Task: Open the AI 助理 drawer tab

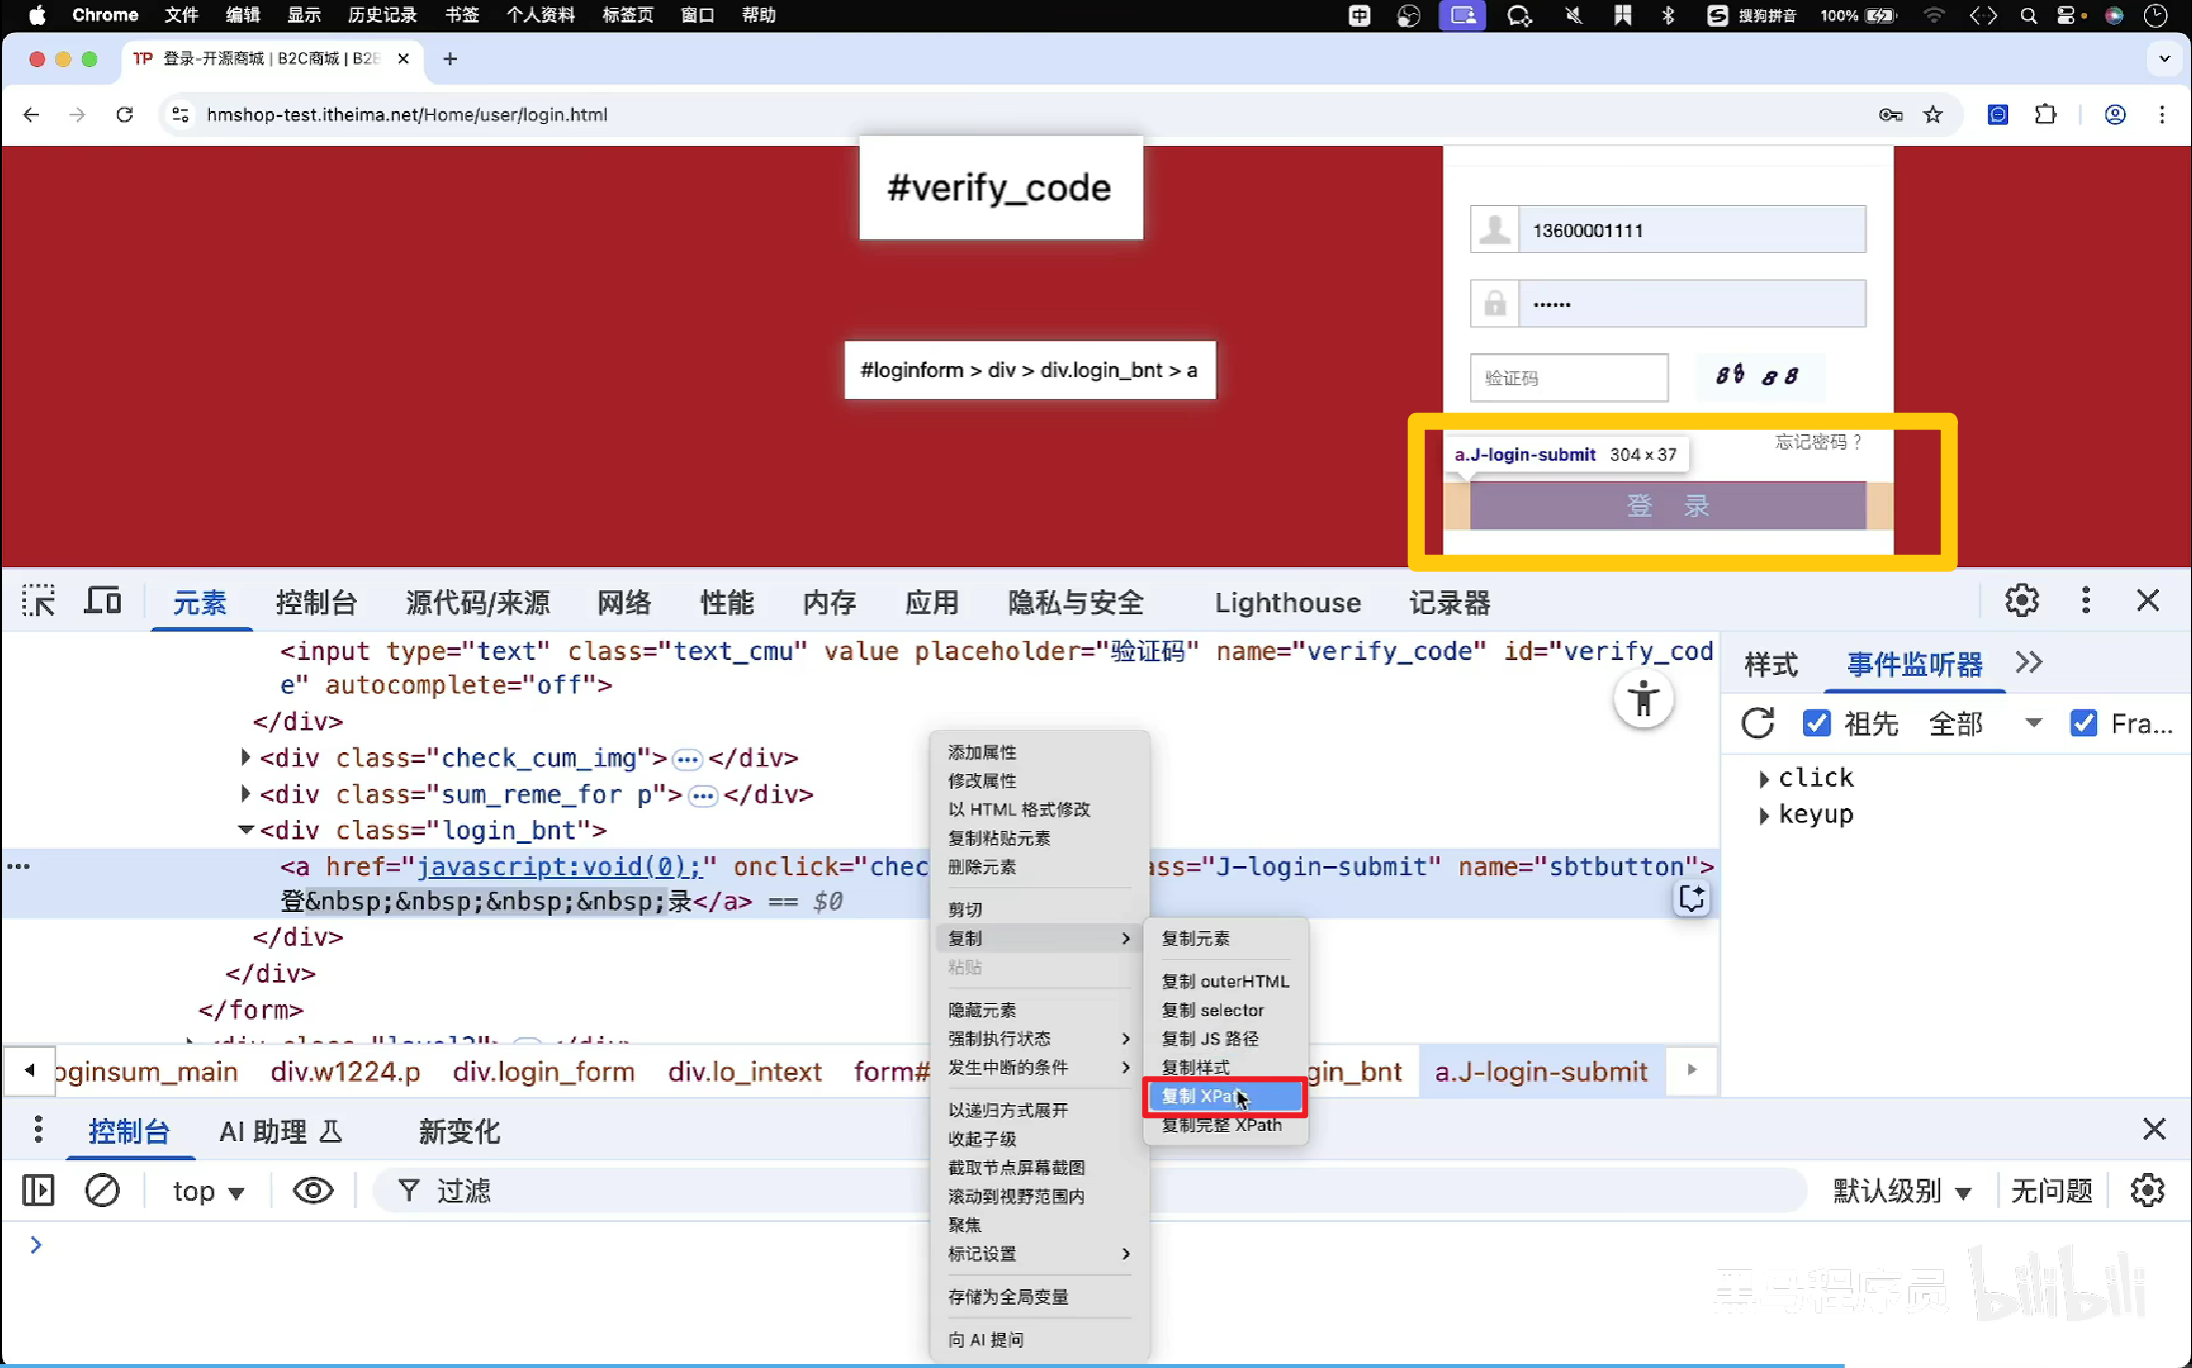Action: tap(281, 1131)
